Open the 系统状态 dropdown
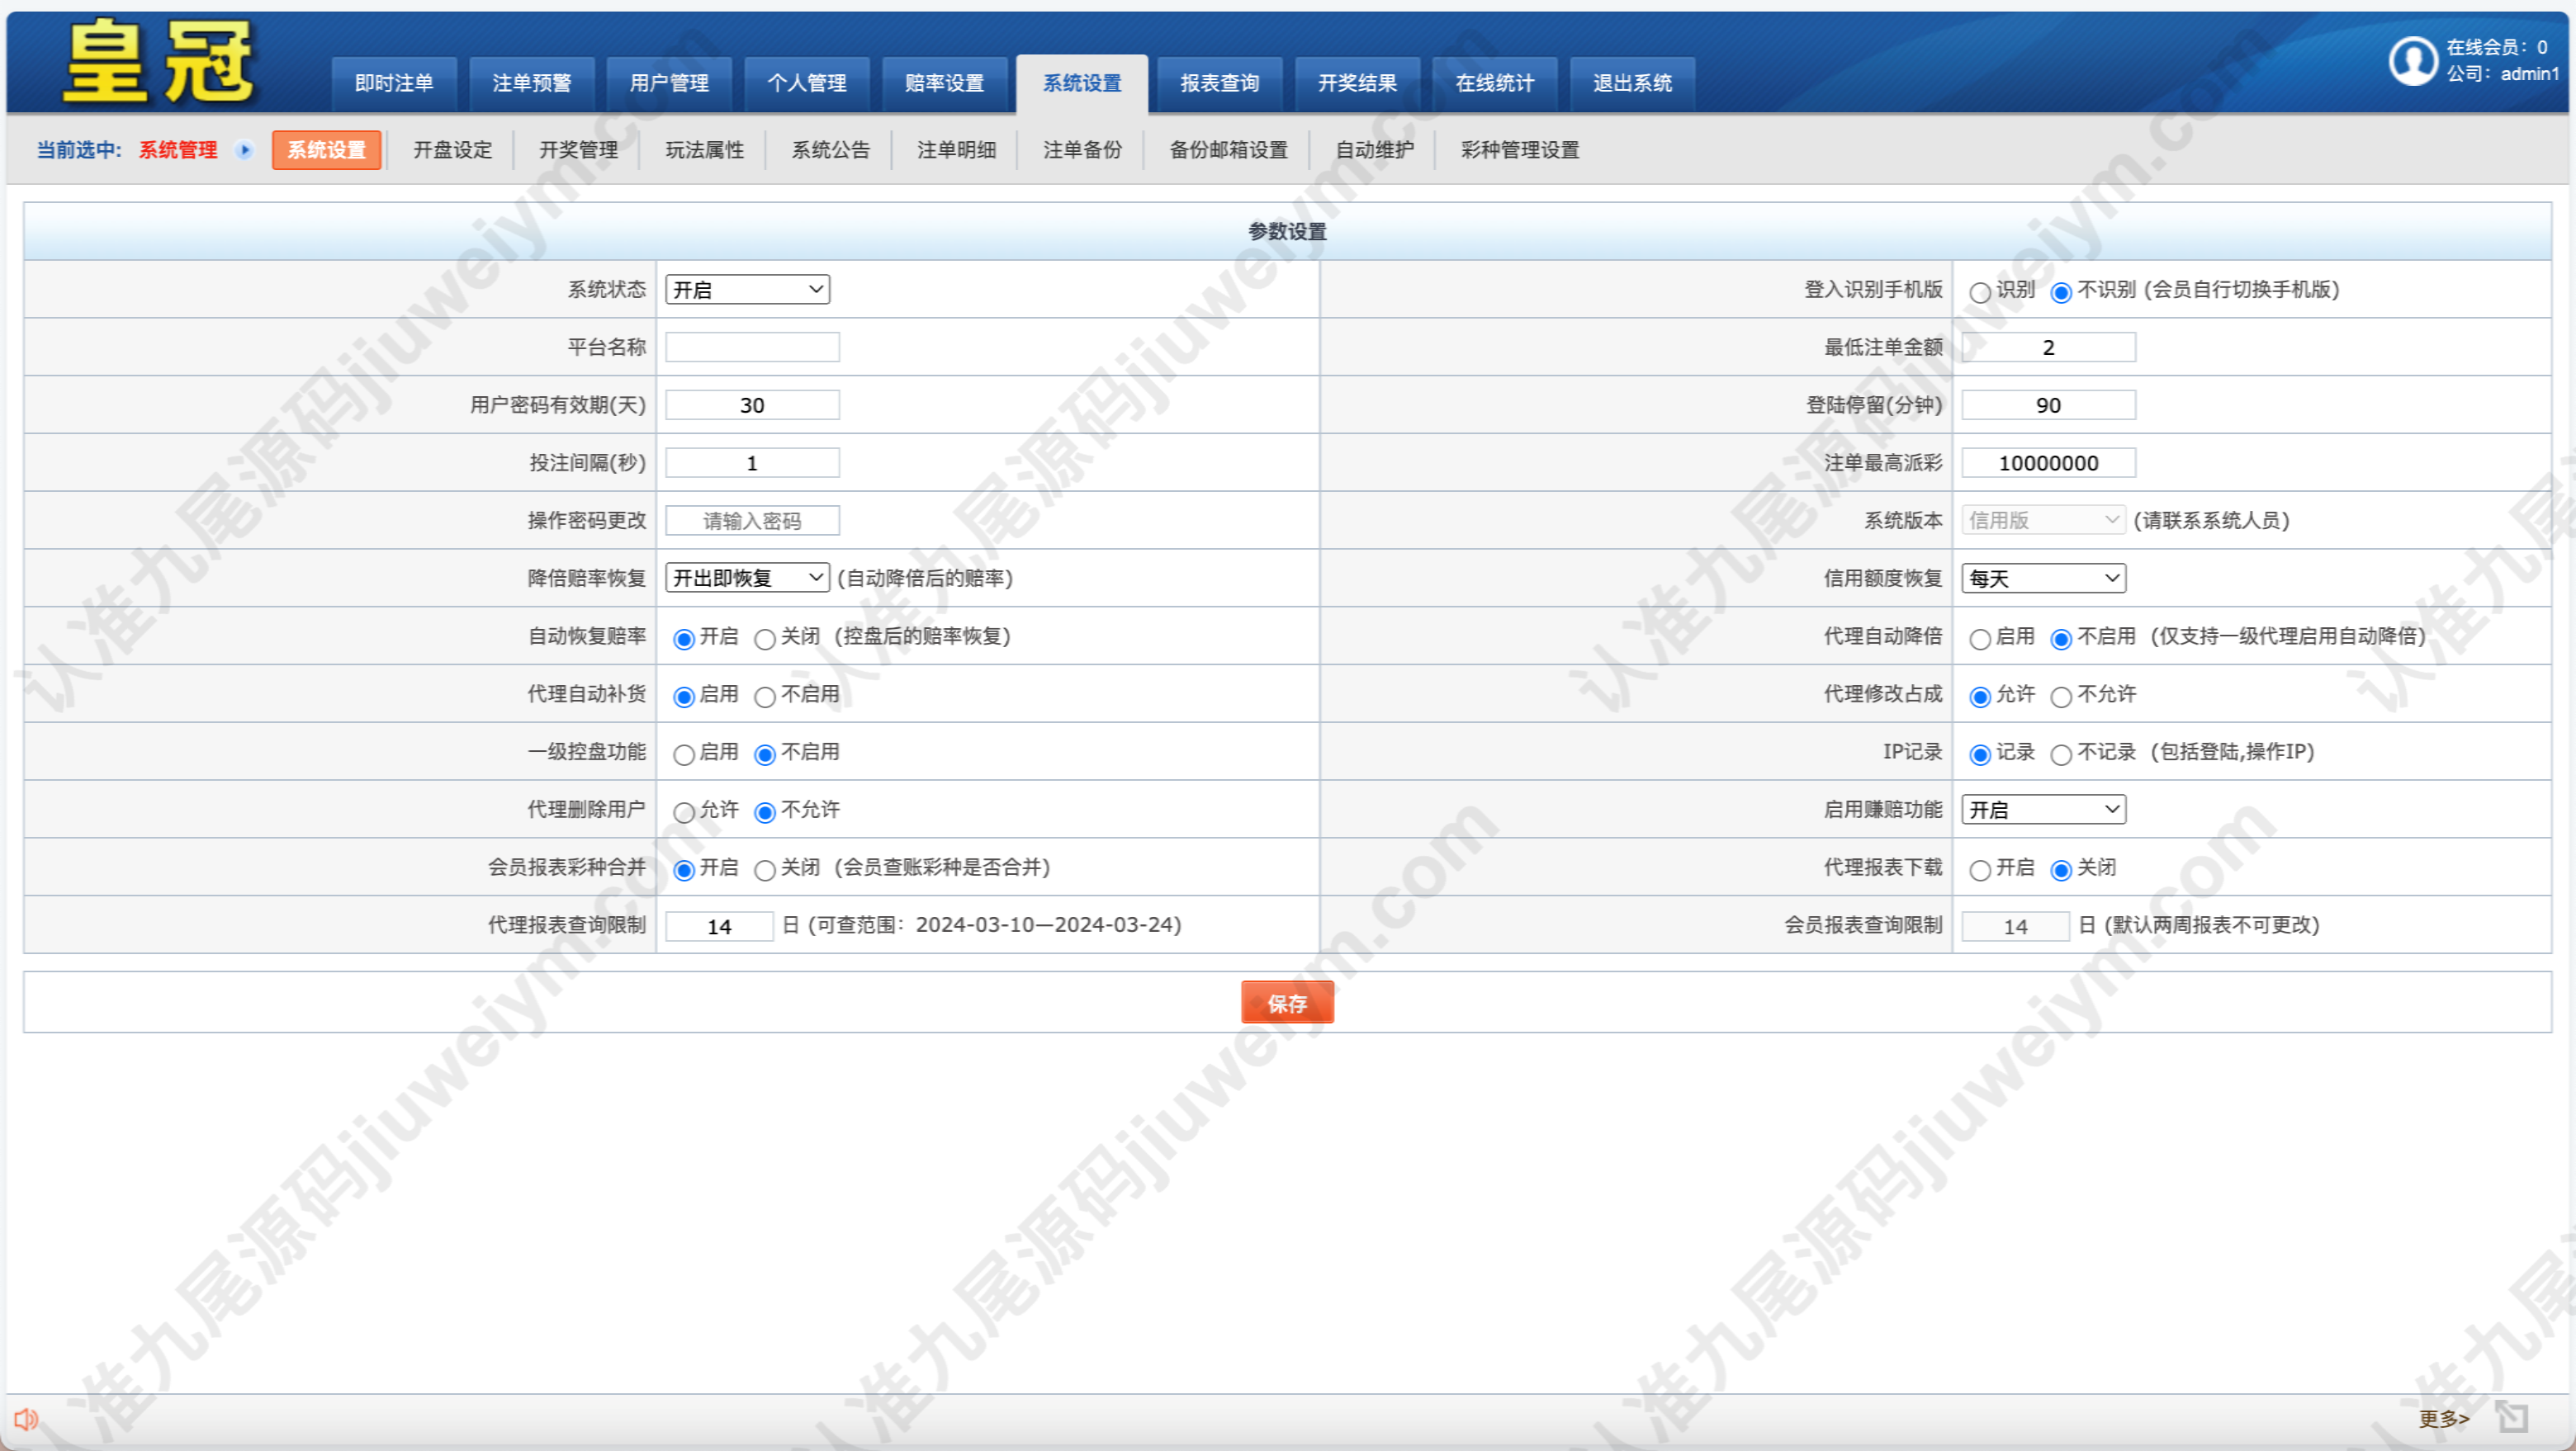Screen dimensions: 2576x1451 (747, 290)
